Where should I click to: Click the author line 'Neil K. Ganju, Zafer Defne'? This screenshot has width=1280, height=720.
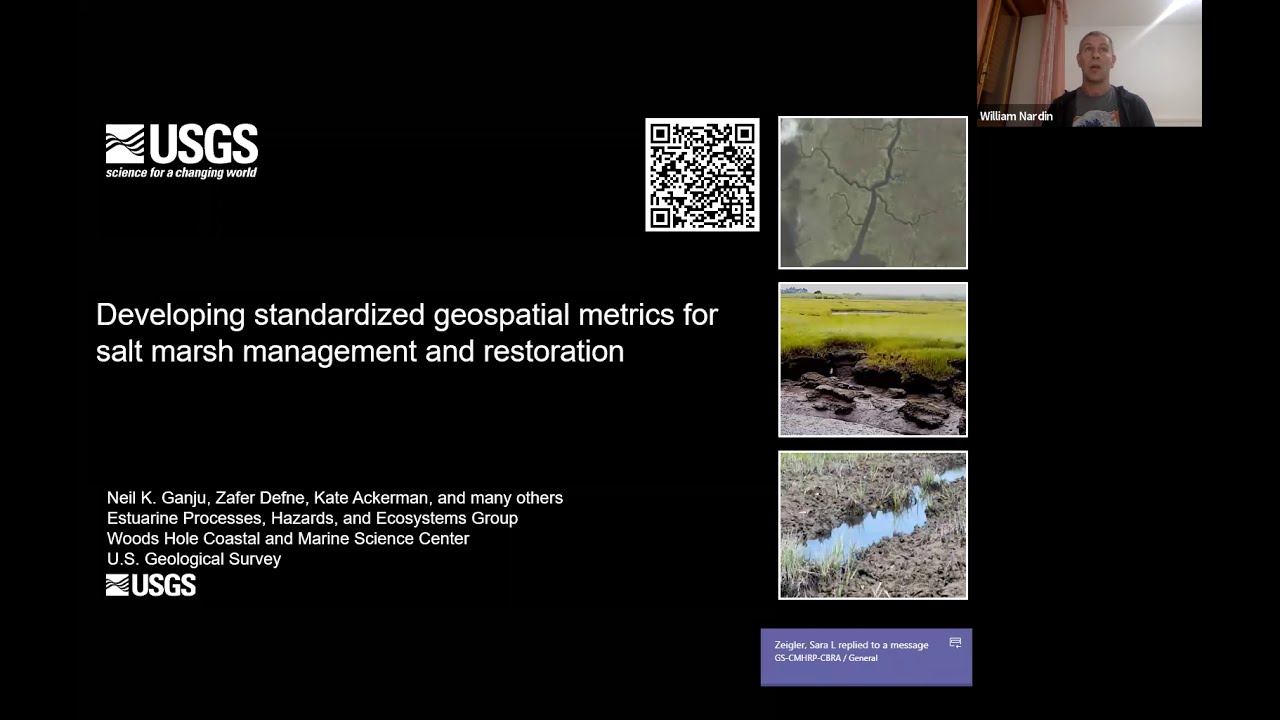pyautogui.click(x=335, y=497)
